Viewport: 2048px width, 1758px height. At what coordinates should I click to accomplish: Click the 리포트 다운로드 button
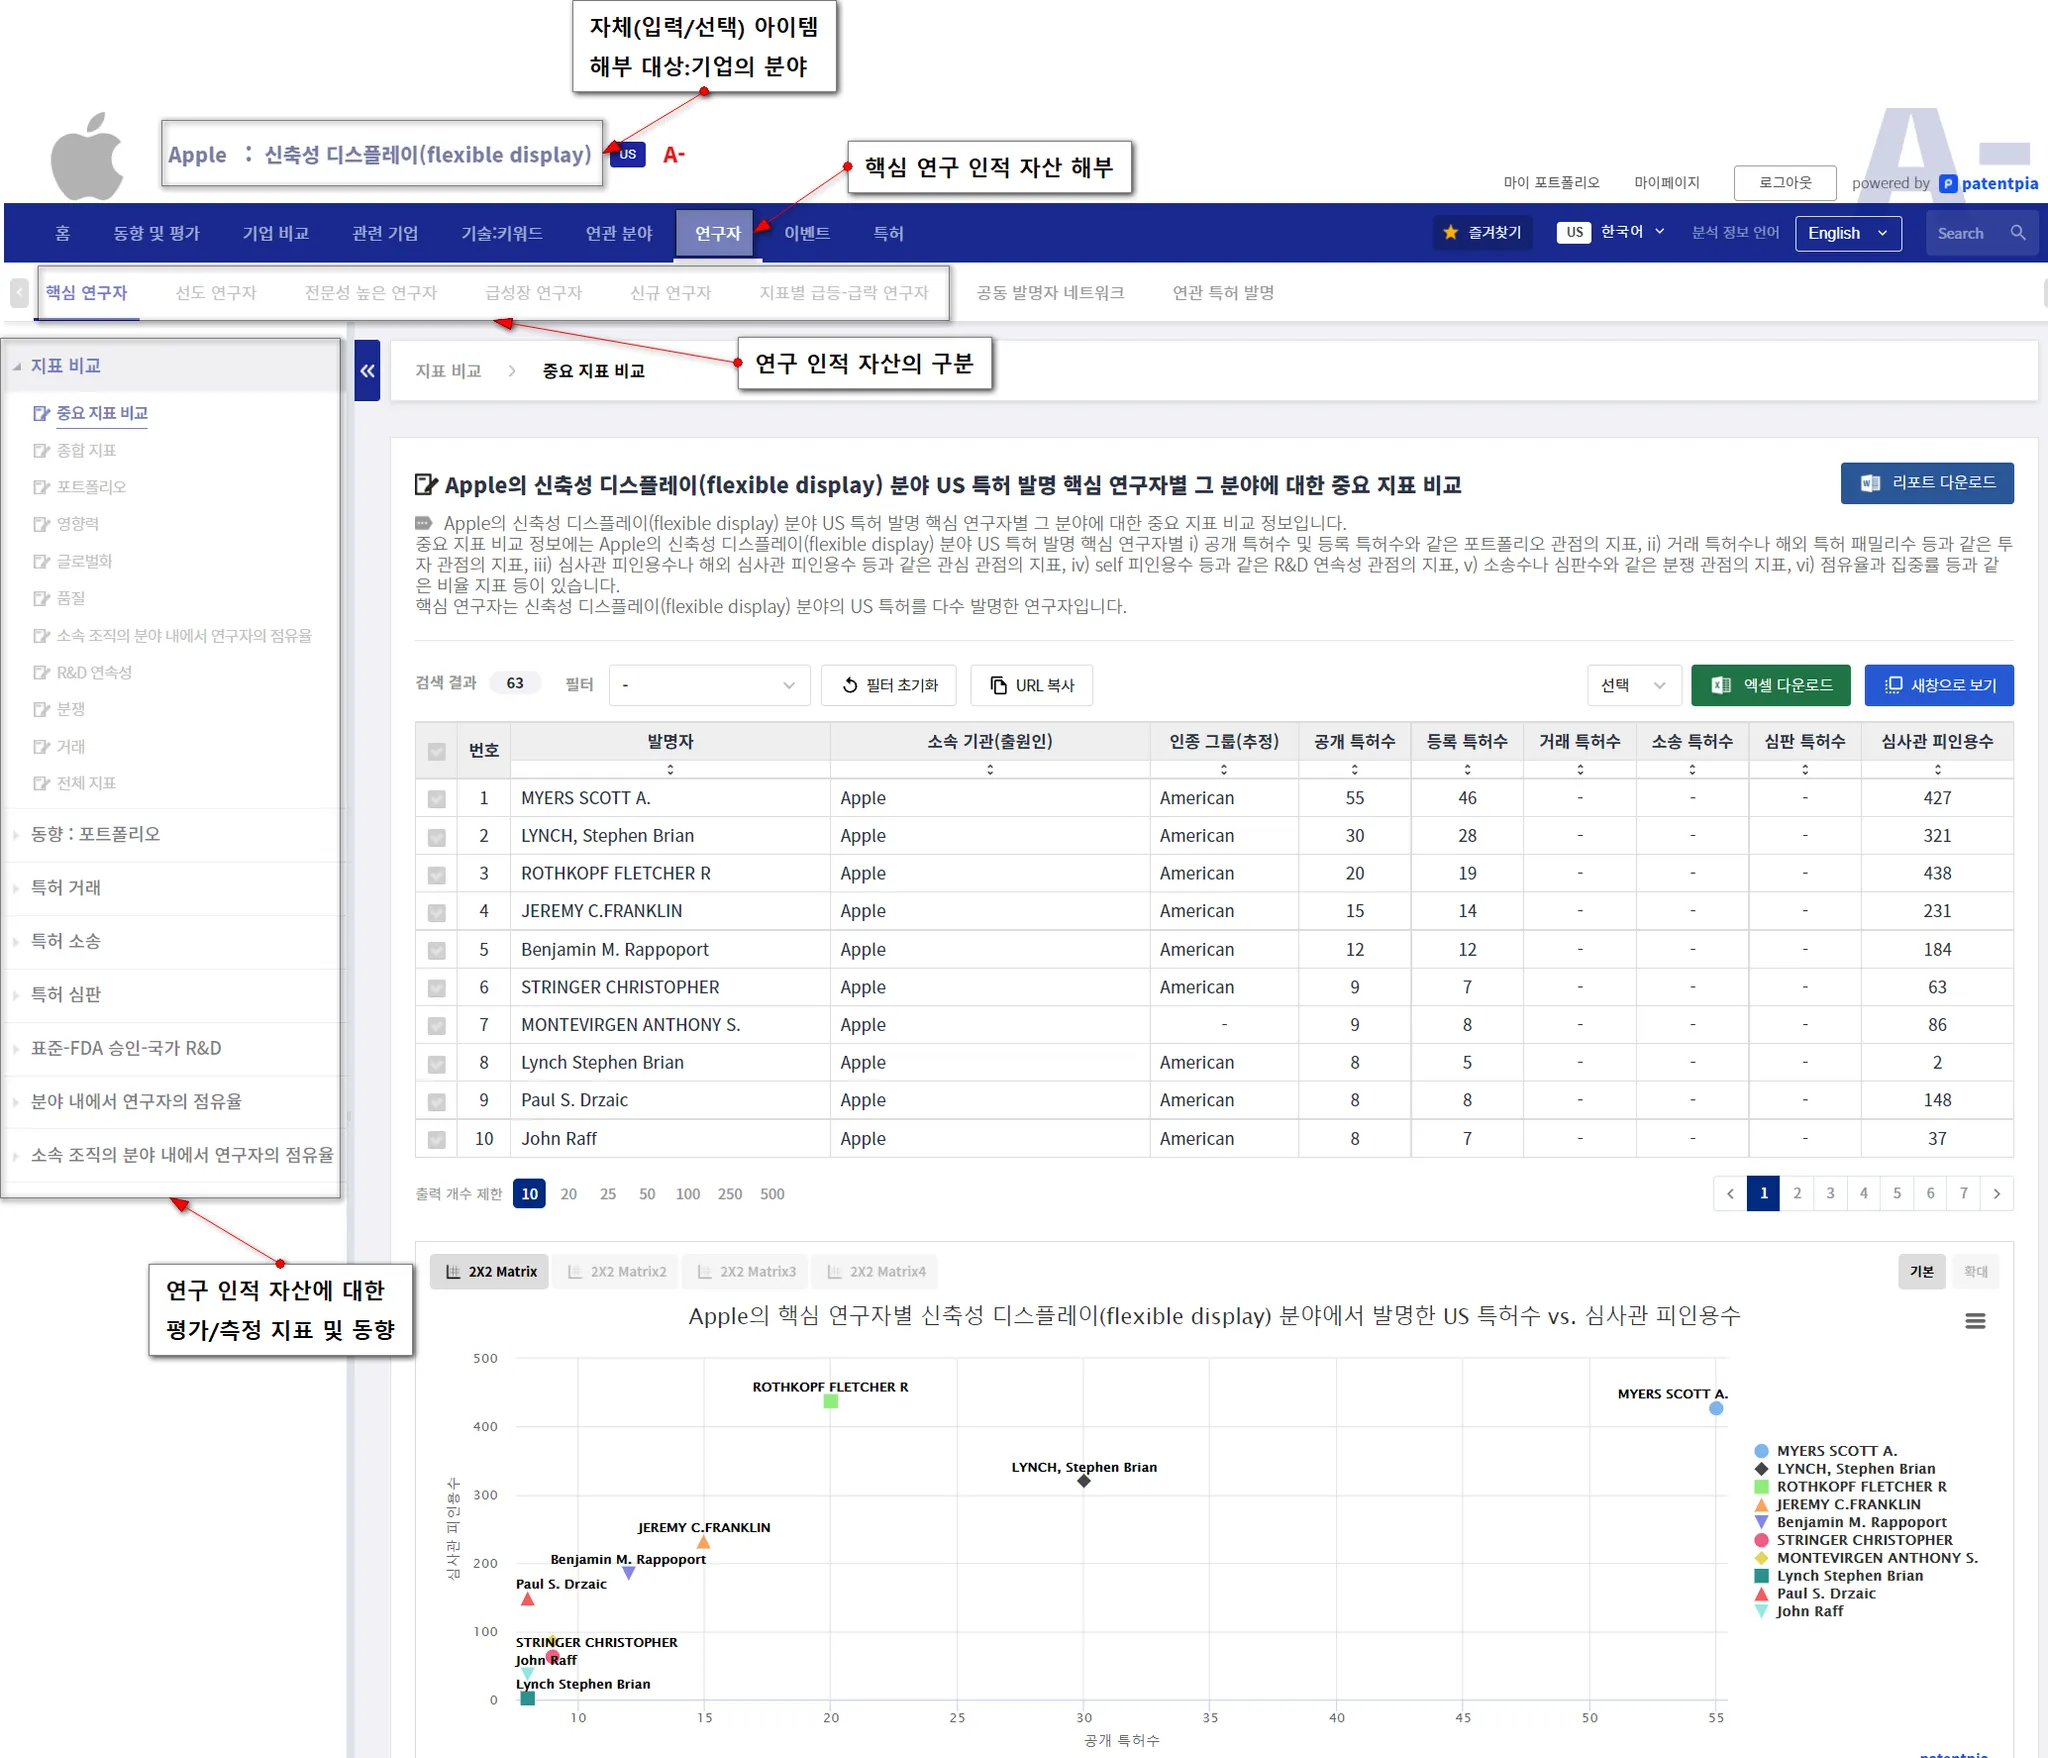1926,483
